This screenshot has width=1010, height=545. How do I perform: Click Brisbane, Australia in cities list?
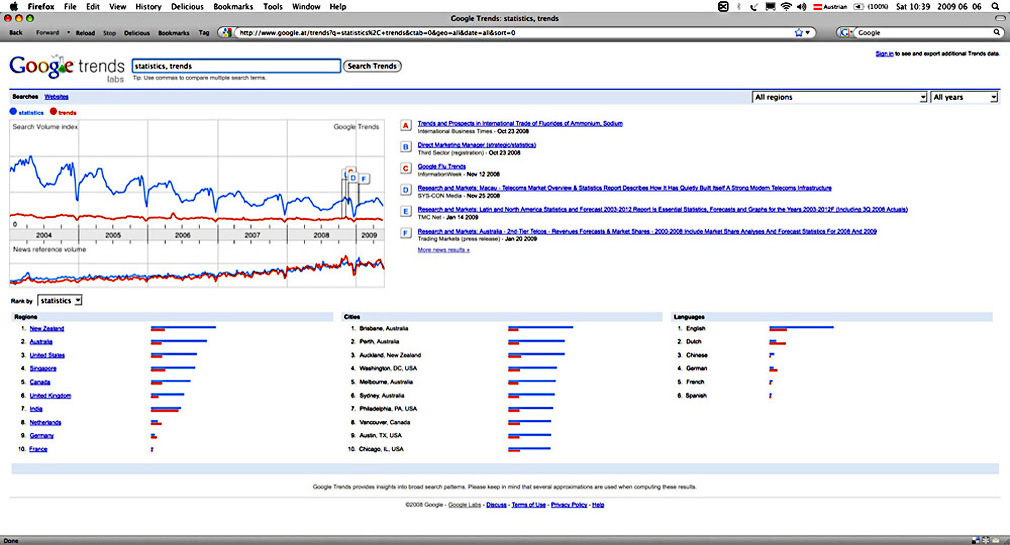(x=384, y=329)
